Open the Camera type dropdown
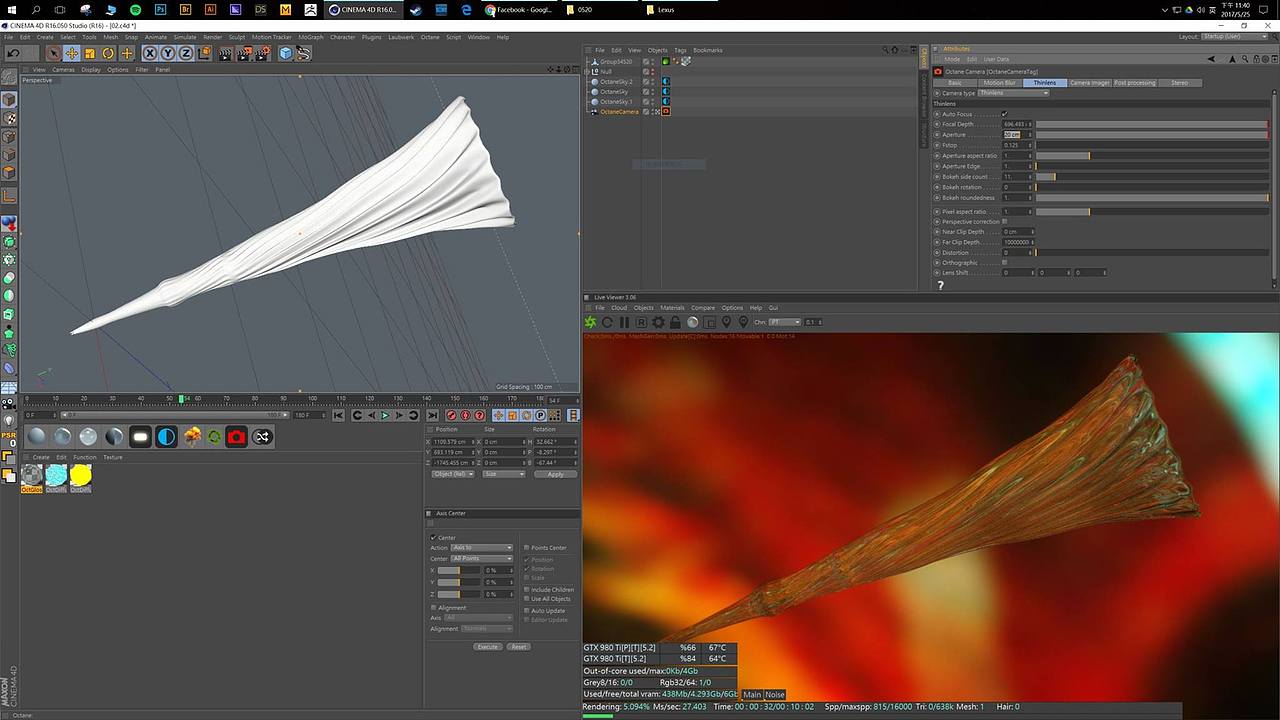 point(1013,93)
